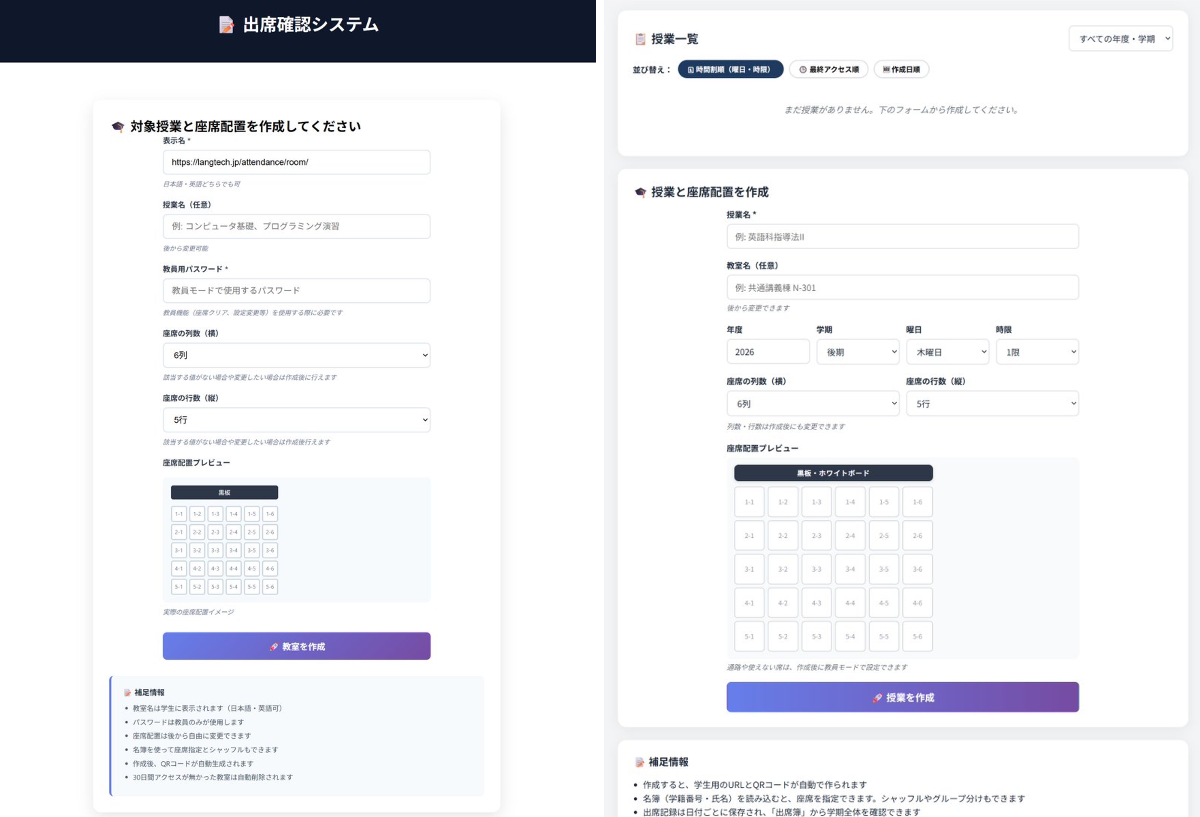Sort classes by 作成日順
The image size is (1200, 817).
tap(901, 70)
